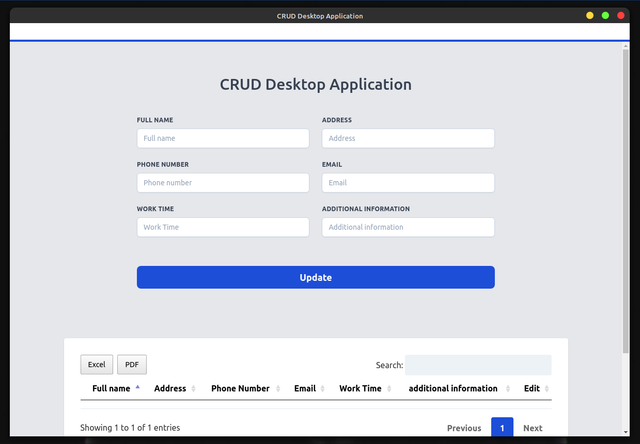Focus the Address text box
Screen dimensions: 640x444
point(408,138)
